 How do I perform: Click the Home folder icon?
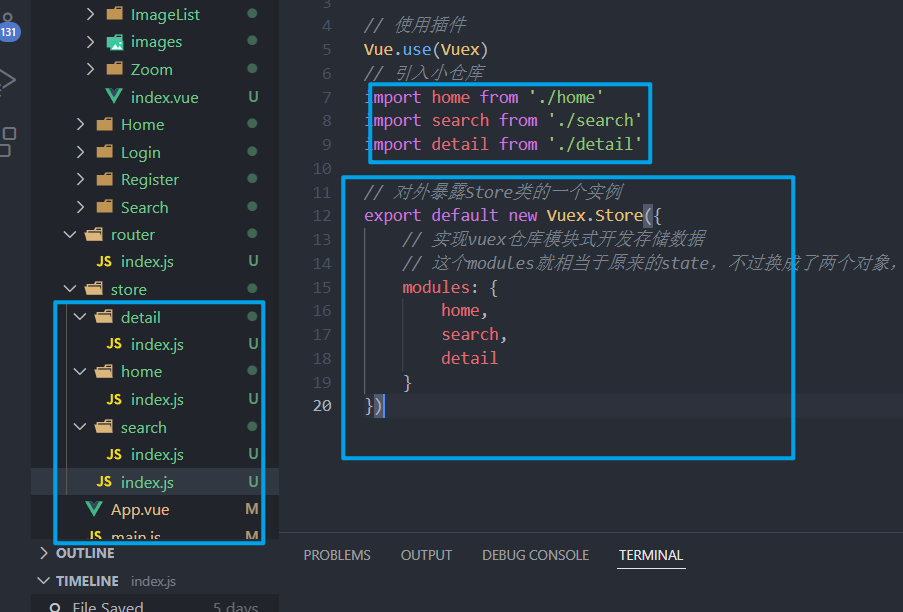point(105,124)
